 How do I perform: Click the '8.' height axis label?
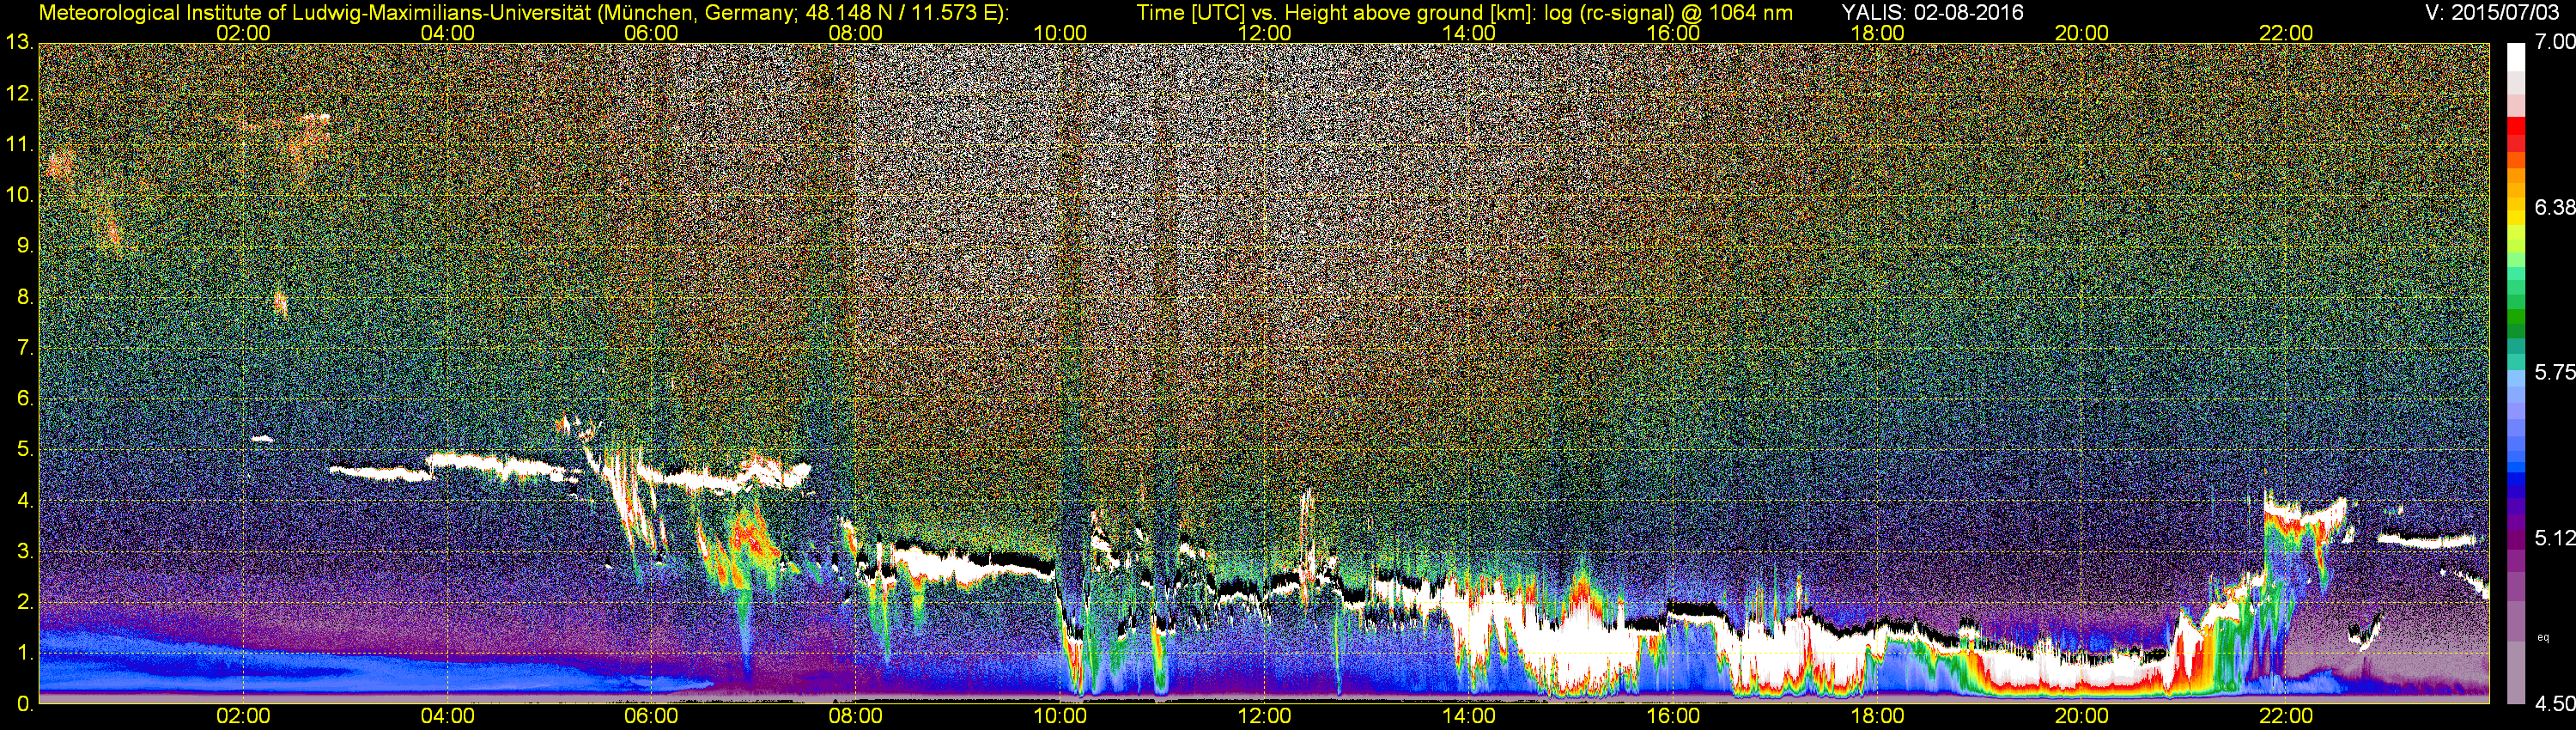tap(24, 297)
